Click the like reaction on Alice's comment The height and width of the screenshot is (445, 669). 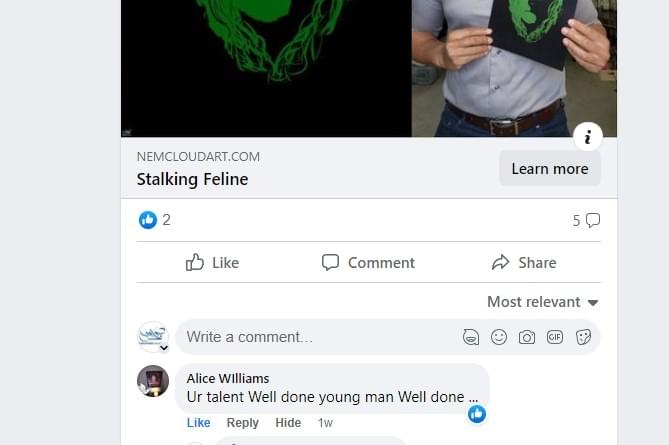click(x=477, y=413)
